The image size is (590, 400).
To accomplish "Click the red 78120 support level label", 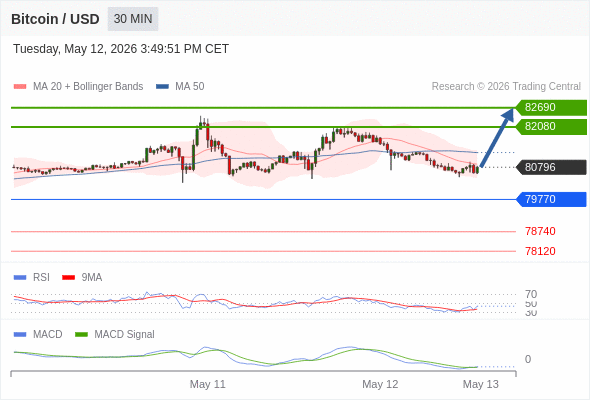I will point(540,251).
